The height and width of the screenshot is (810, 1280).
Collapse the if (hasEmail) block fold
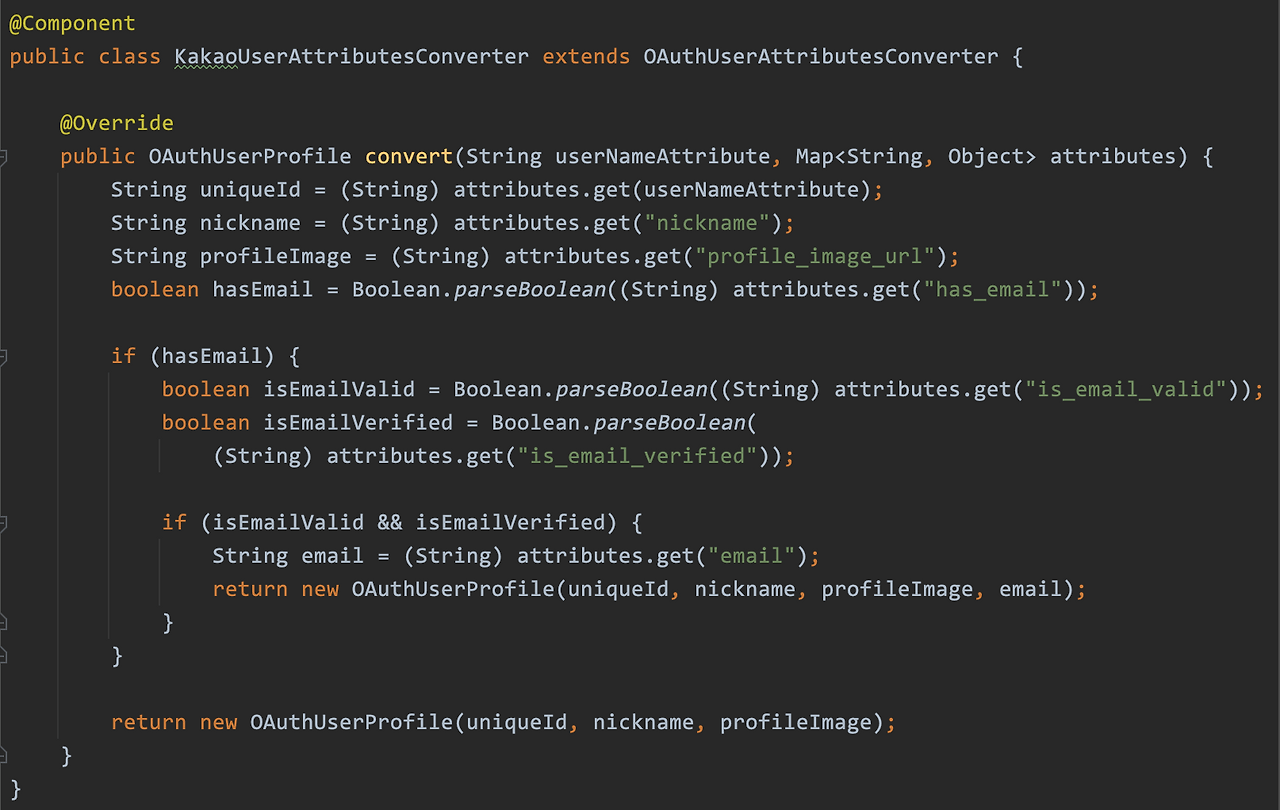tap(3, 356)
